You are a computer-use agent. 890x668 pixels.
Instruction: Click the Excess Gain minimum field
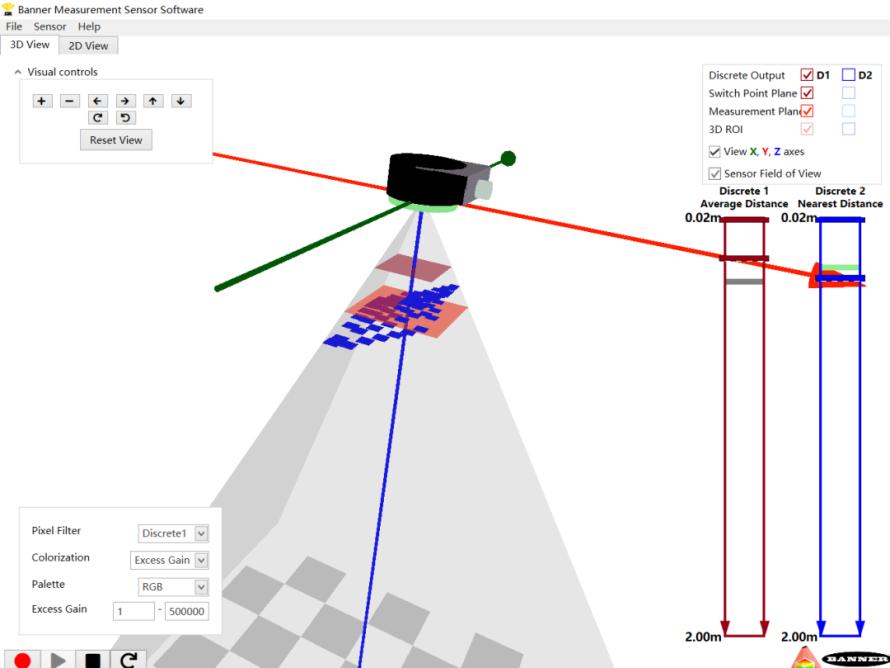(x=133, y=611)
